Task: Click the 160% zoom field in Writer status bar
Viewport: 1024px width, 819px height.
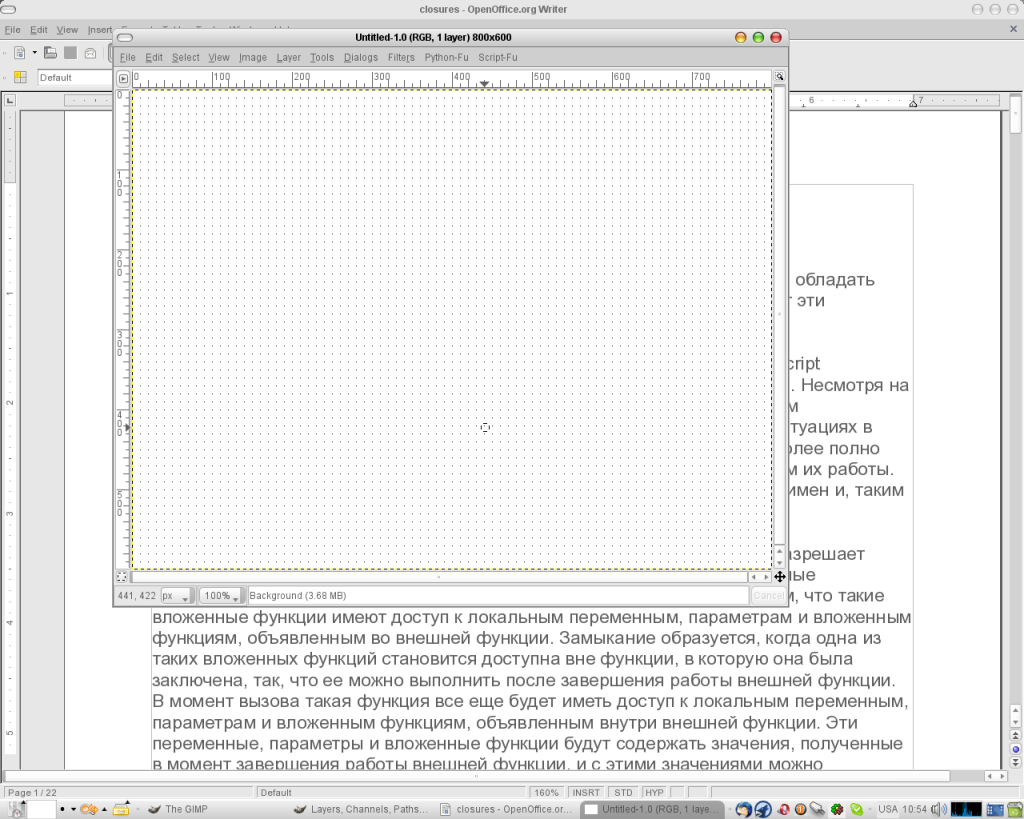Action: tap(546, 792)
